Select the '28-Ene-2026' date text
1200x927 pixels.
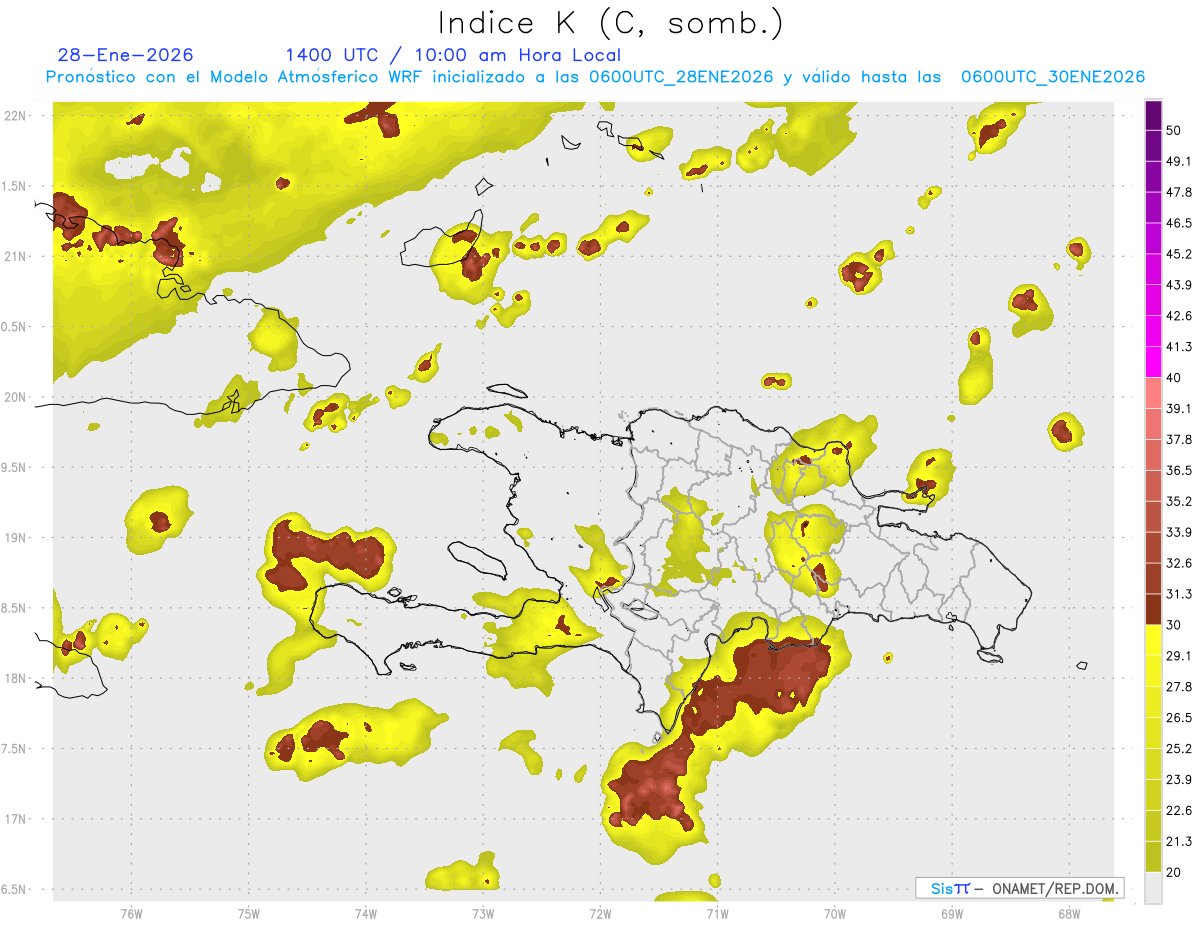click(126, 55)
